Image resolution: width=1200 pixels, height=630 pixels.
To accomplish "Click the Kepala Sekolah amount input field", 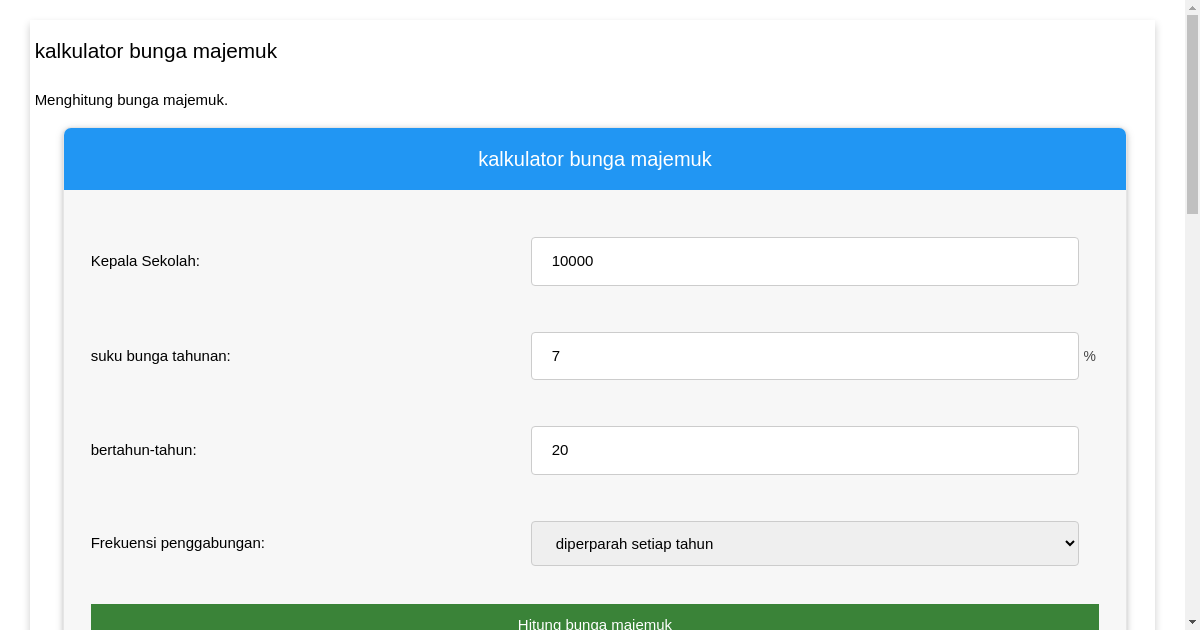I will 804,261.
